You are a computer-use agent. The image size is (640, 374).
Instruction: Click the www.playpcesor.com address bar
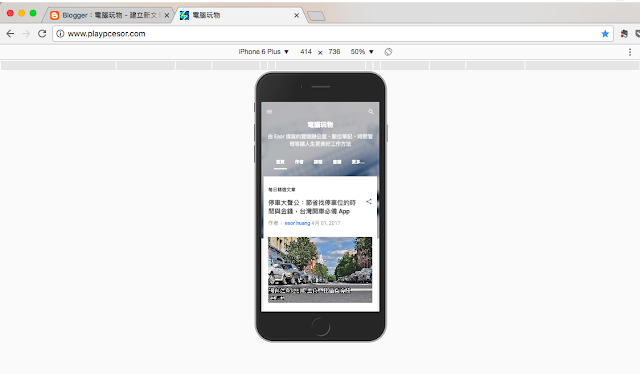pos(333,33)
